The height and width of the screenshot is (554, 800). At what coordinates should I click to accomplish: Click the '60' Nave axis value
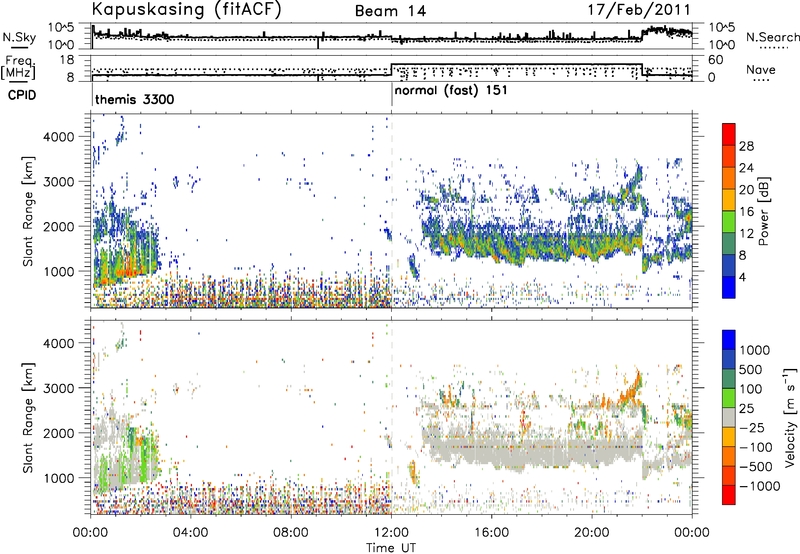[716, 60]
